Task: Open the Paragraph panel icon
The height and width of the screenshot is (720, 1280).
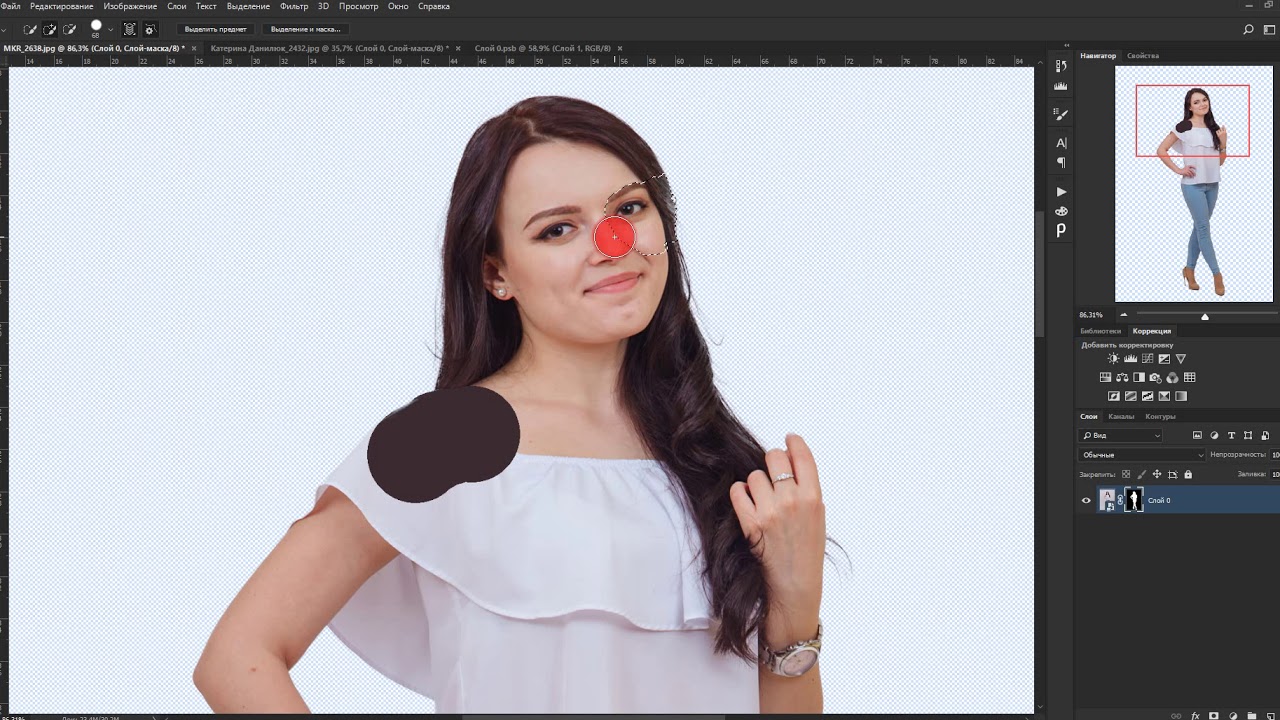Action: point(1061,162)
